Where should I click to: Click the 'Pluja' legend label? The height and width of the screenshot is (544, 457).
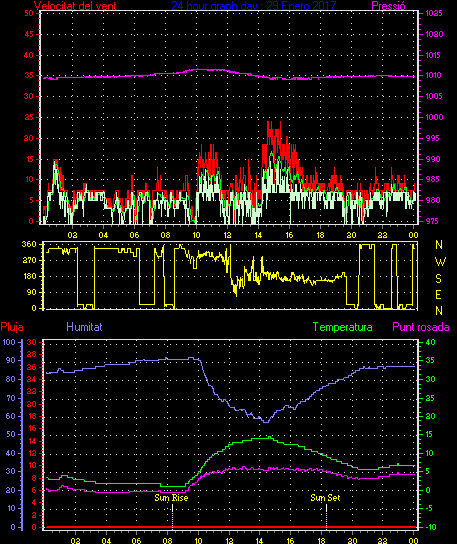12,327
